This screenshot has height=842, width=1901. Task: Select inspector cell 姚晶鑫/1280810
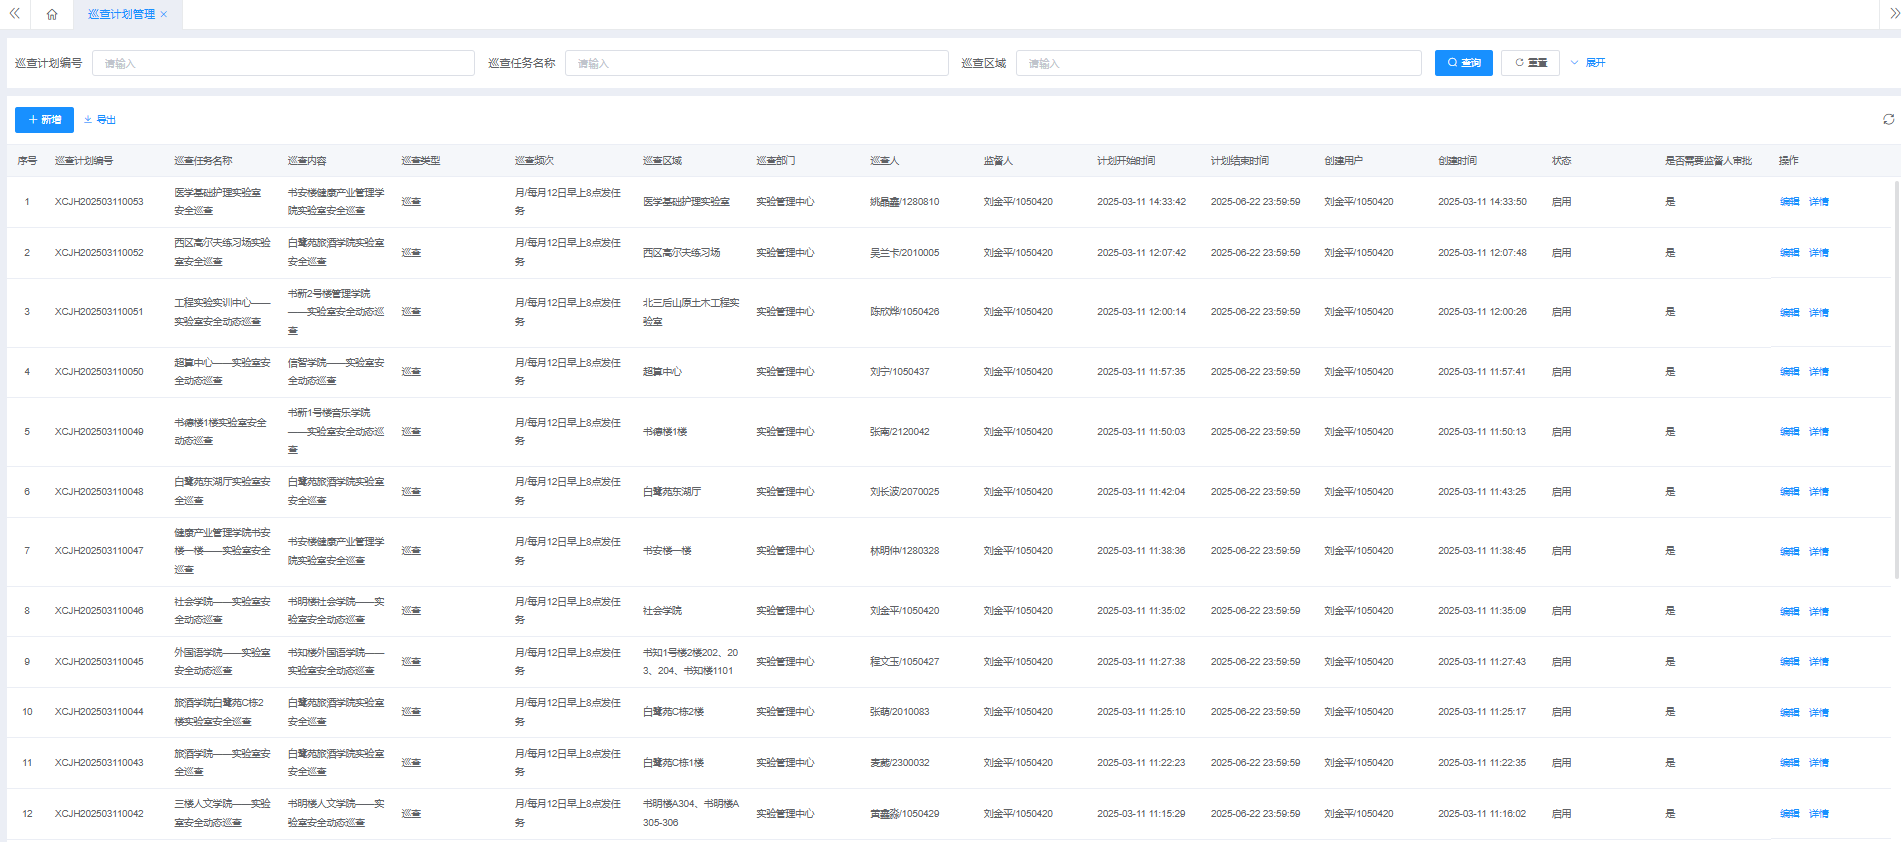[x=904, y=202]
